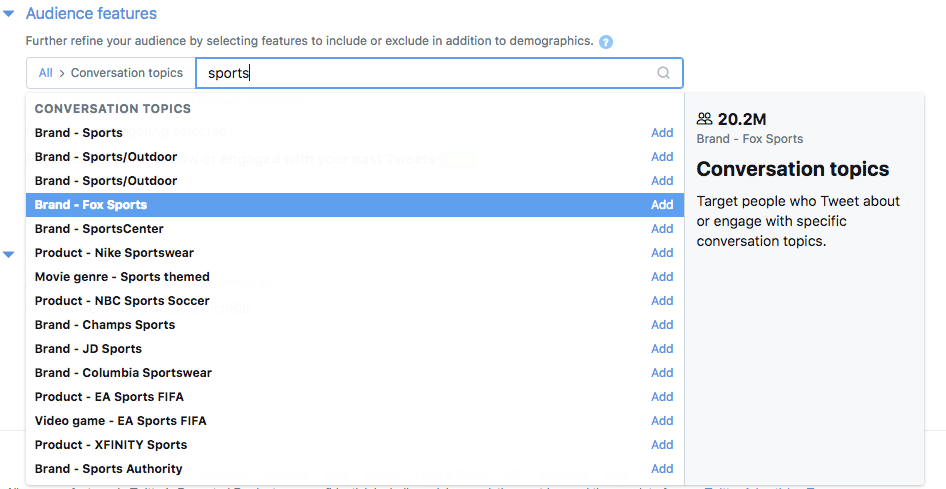The height and width of the screenshot is (489, 946).
Task: Go back to All categories breadcrumb
Action: click(45, 73)
